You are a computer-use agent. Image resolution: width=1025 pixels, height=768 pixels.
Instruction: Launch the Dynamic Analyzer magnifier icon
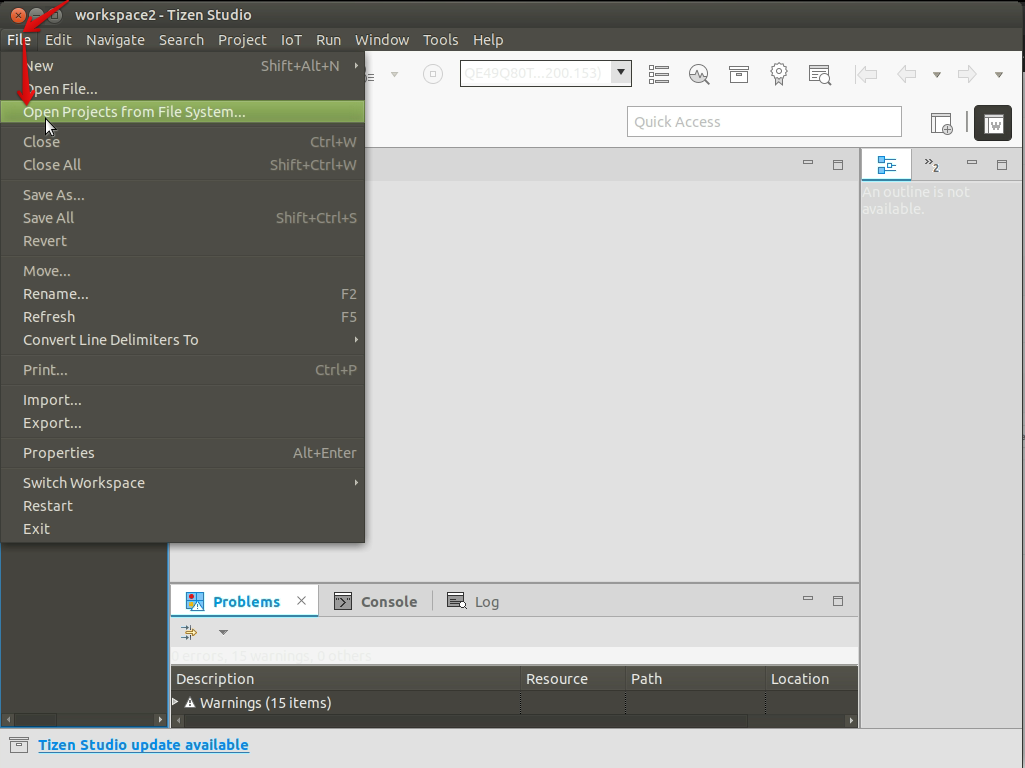699,75
